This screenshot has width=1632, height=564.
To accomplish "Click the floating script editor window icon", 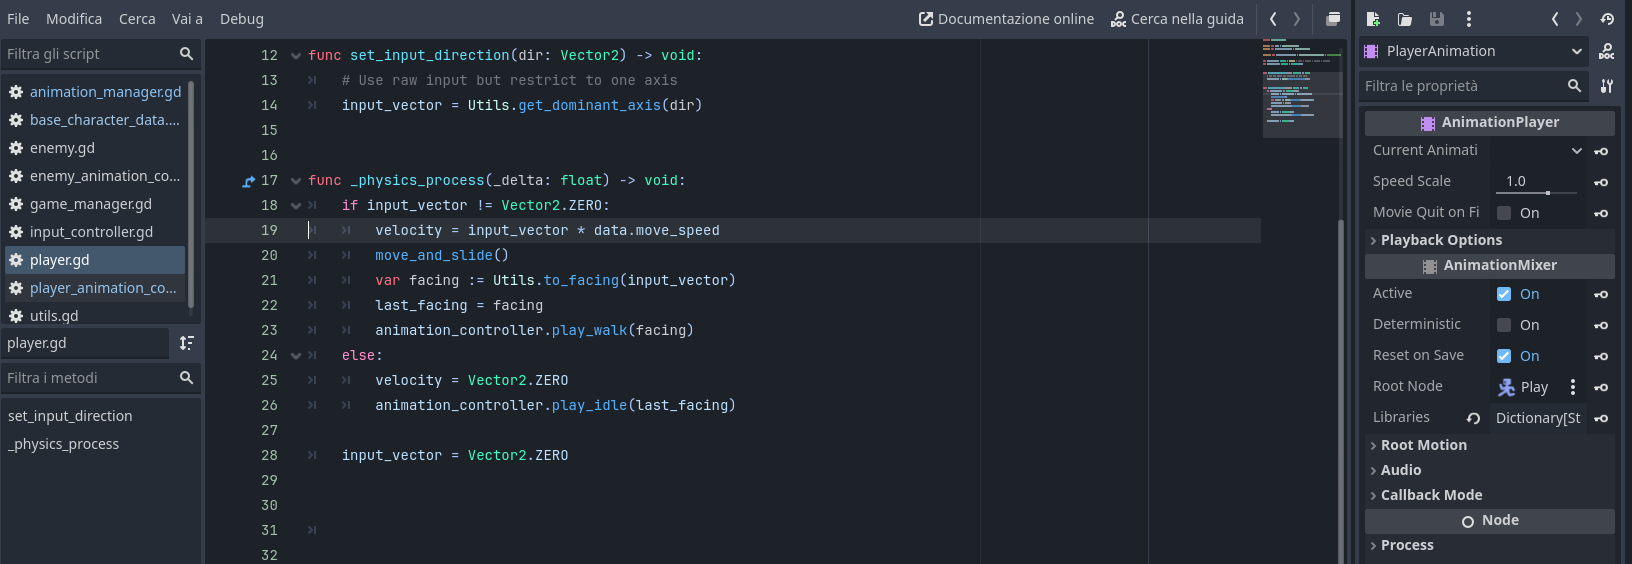I will [1333, 19].
